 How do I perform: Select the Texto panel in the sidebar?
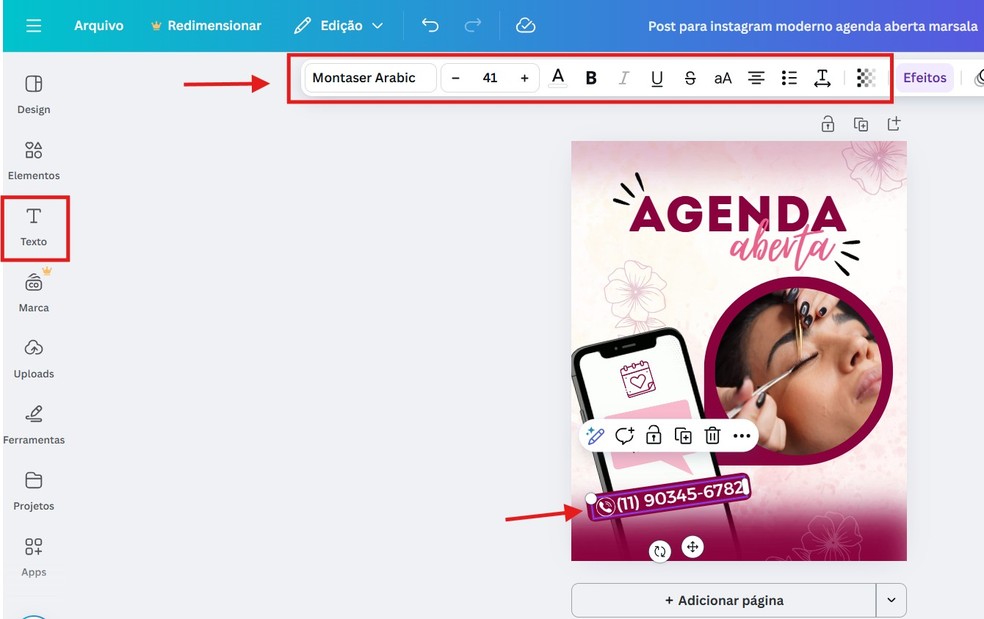click(34, 228)
